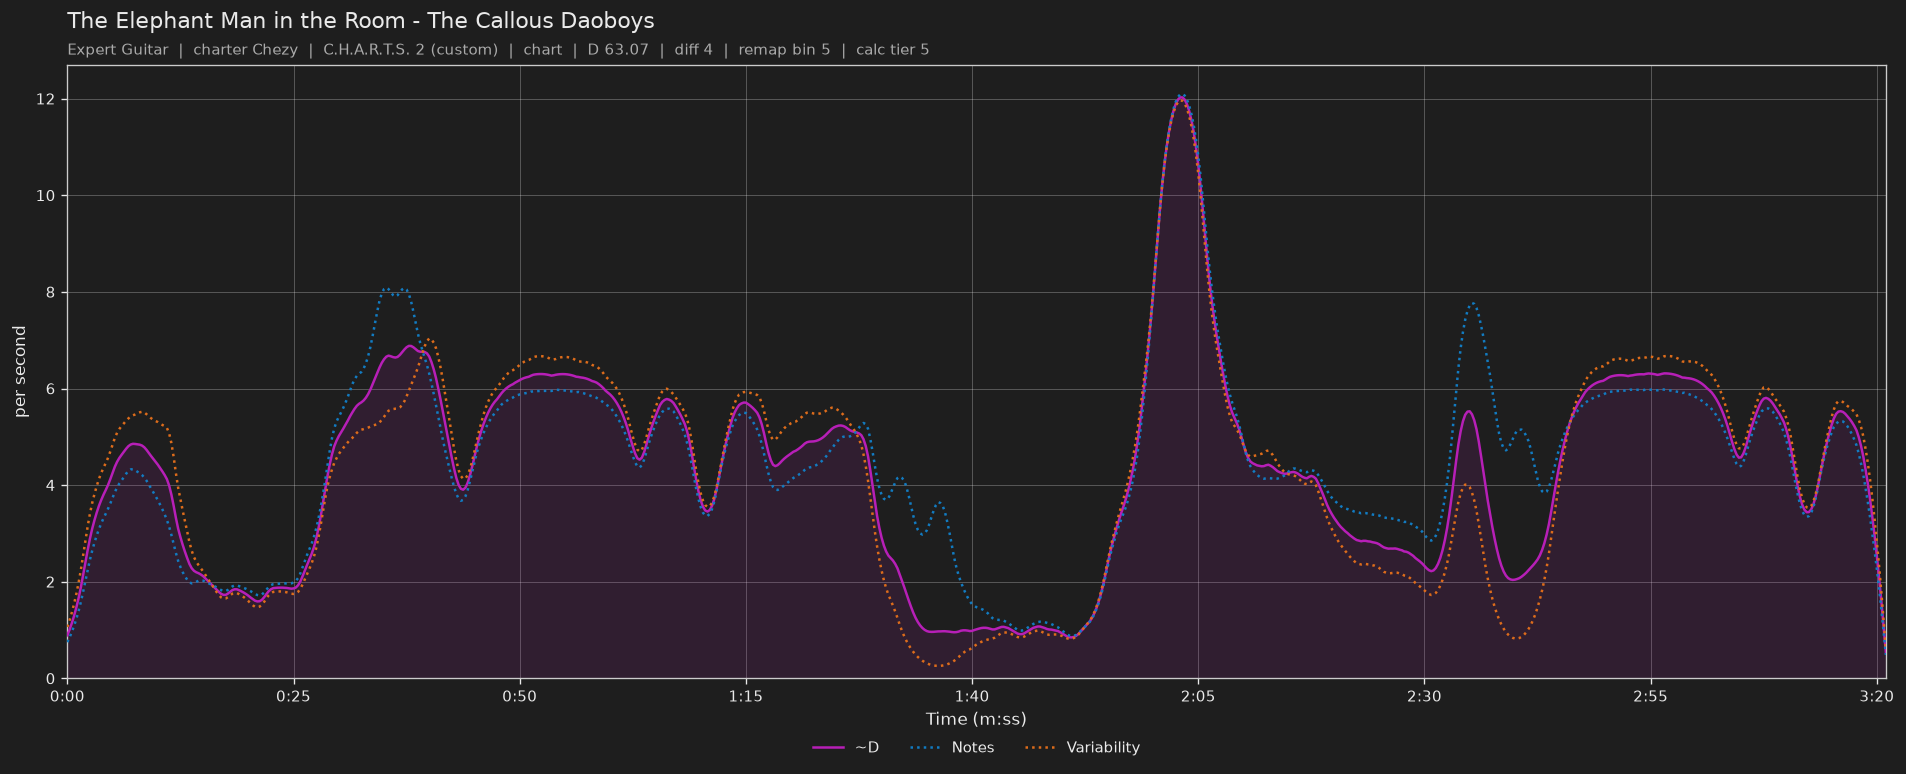This screenshot has width=1906, height=774.
Task: Click the 8 y-axis tick label
Action: click(x=51, y=293)
